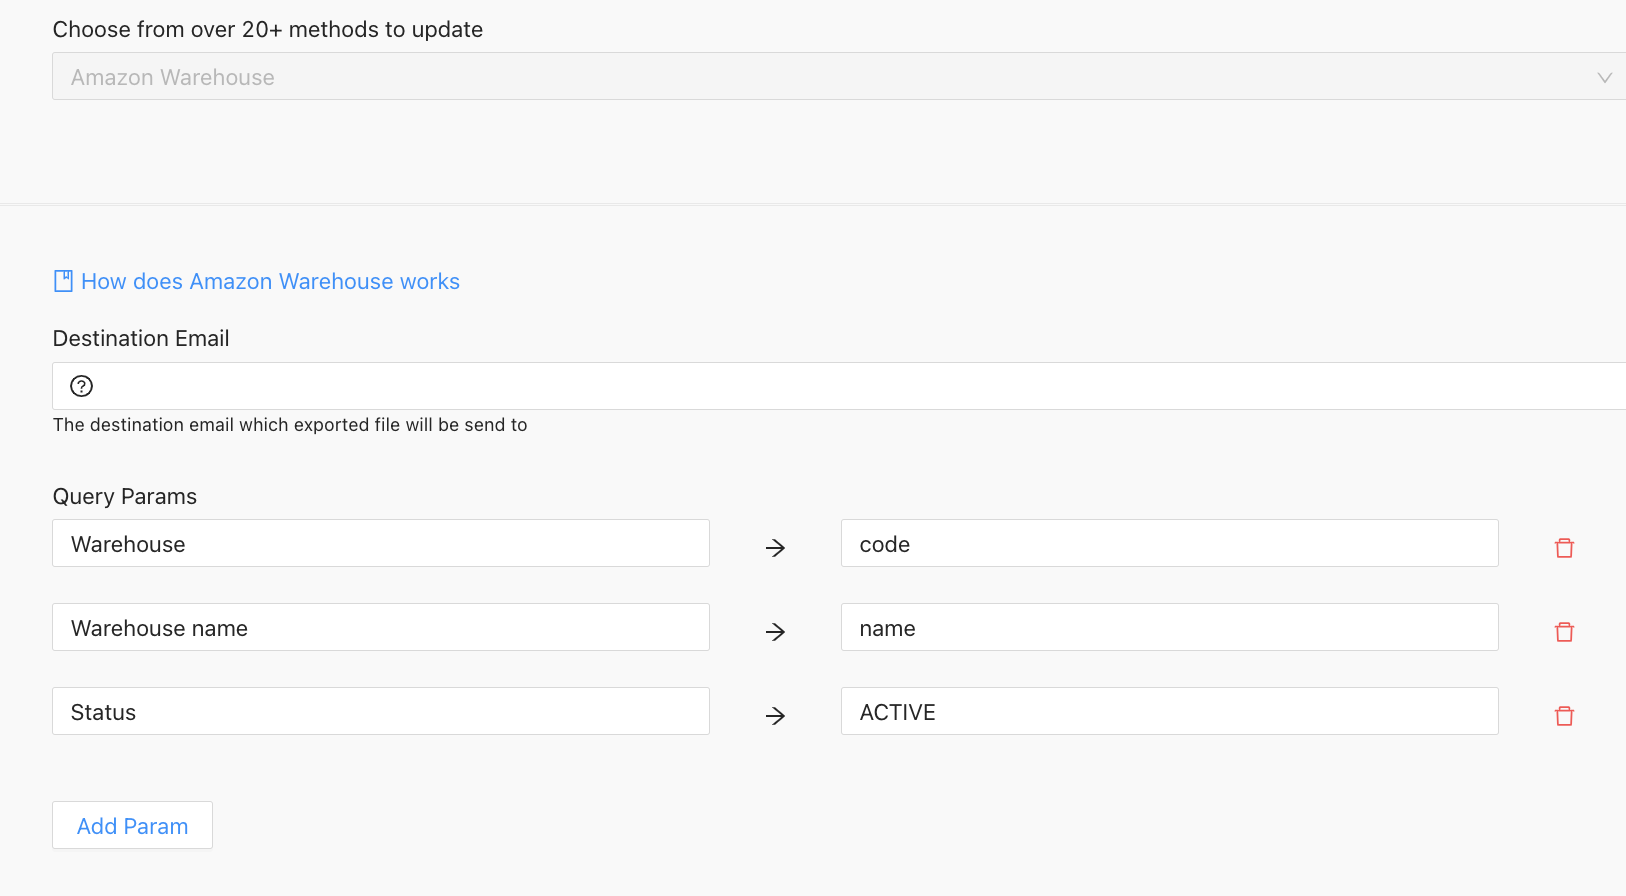Focus the Destination Email input field
1626x896 pixels.
(x=839, y=386)
